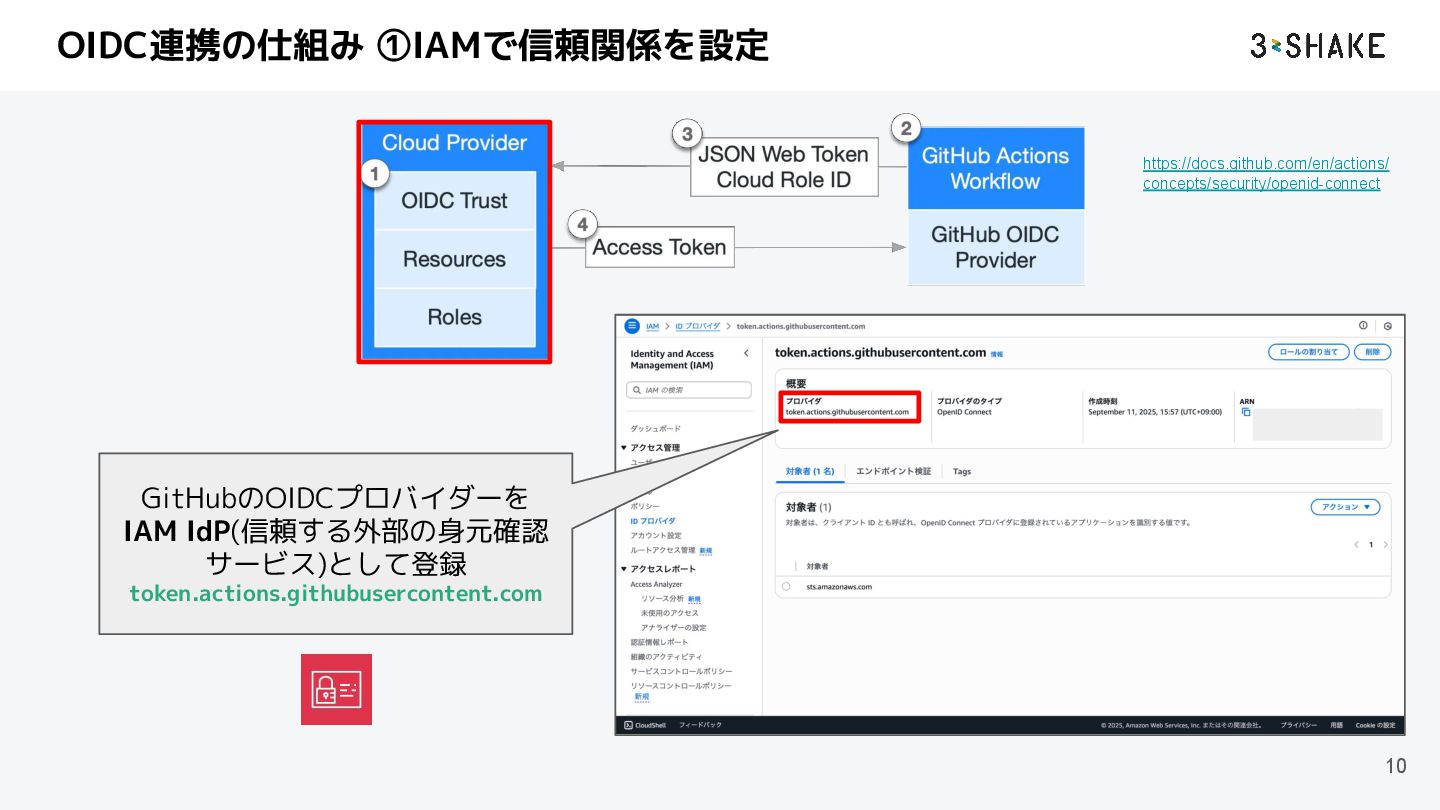The height and width of the screenshot is (810, 1440).
Task: Click the GitHub Actions Workflow box
Action: 995,168
